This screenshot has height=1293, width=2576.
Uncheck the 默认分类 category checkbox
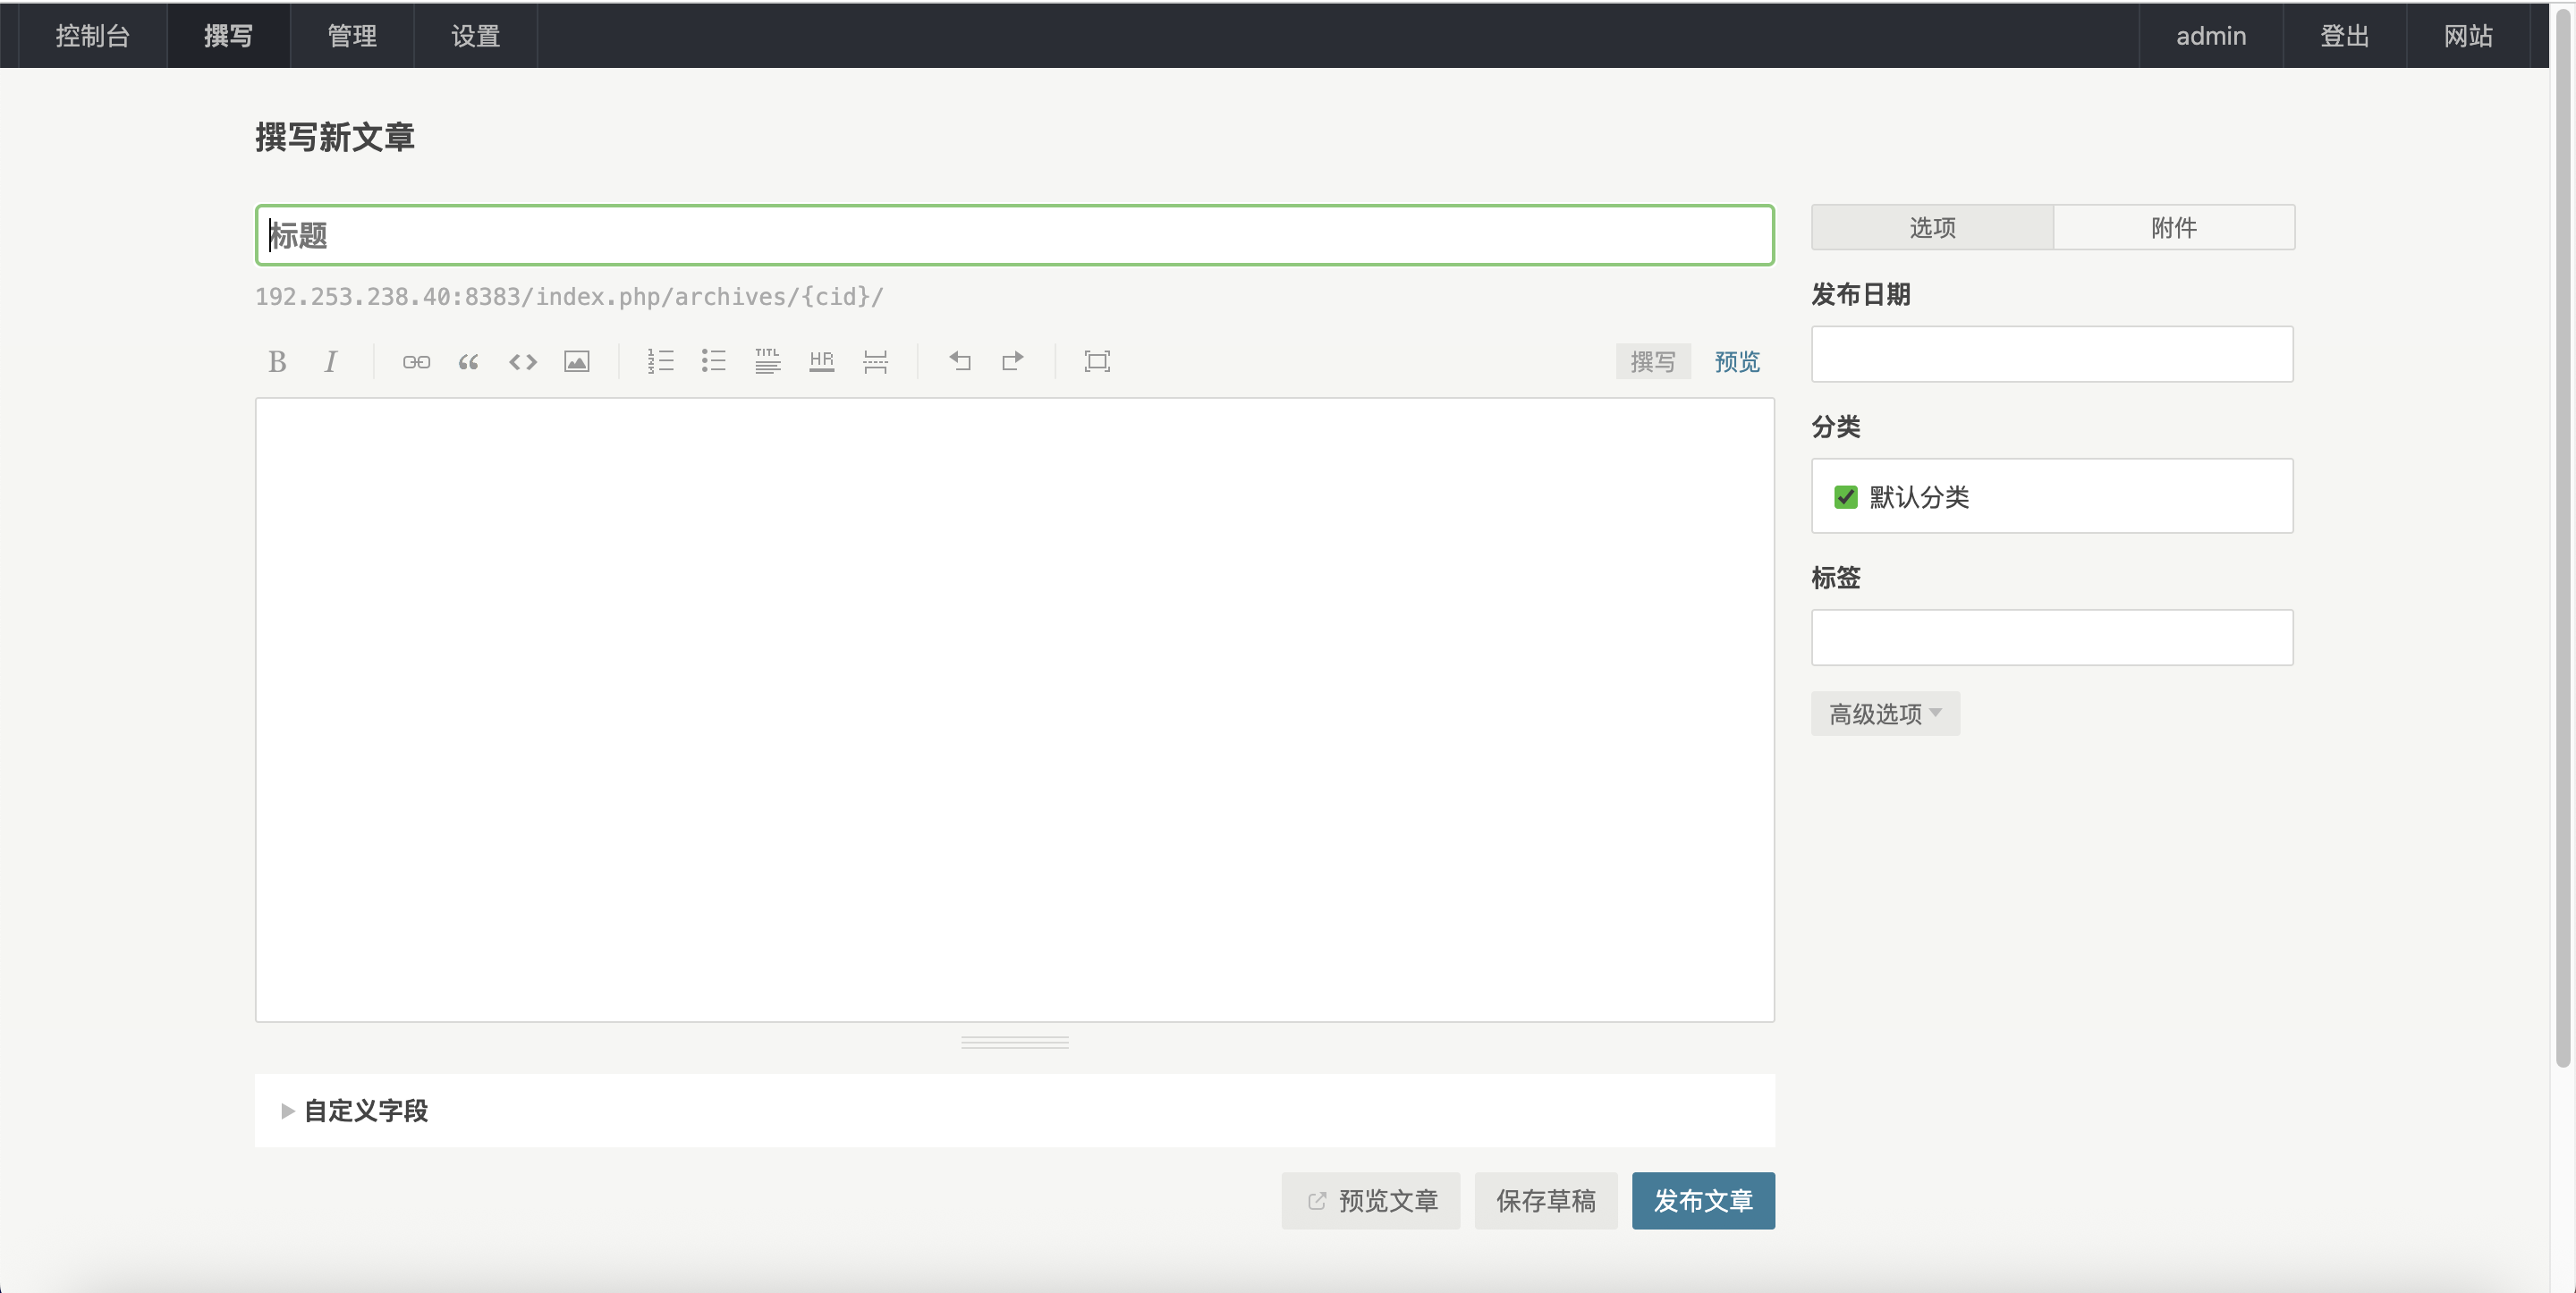point(1845,497)
